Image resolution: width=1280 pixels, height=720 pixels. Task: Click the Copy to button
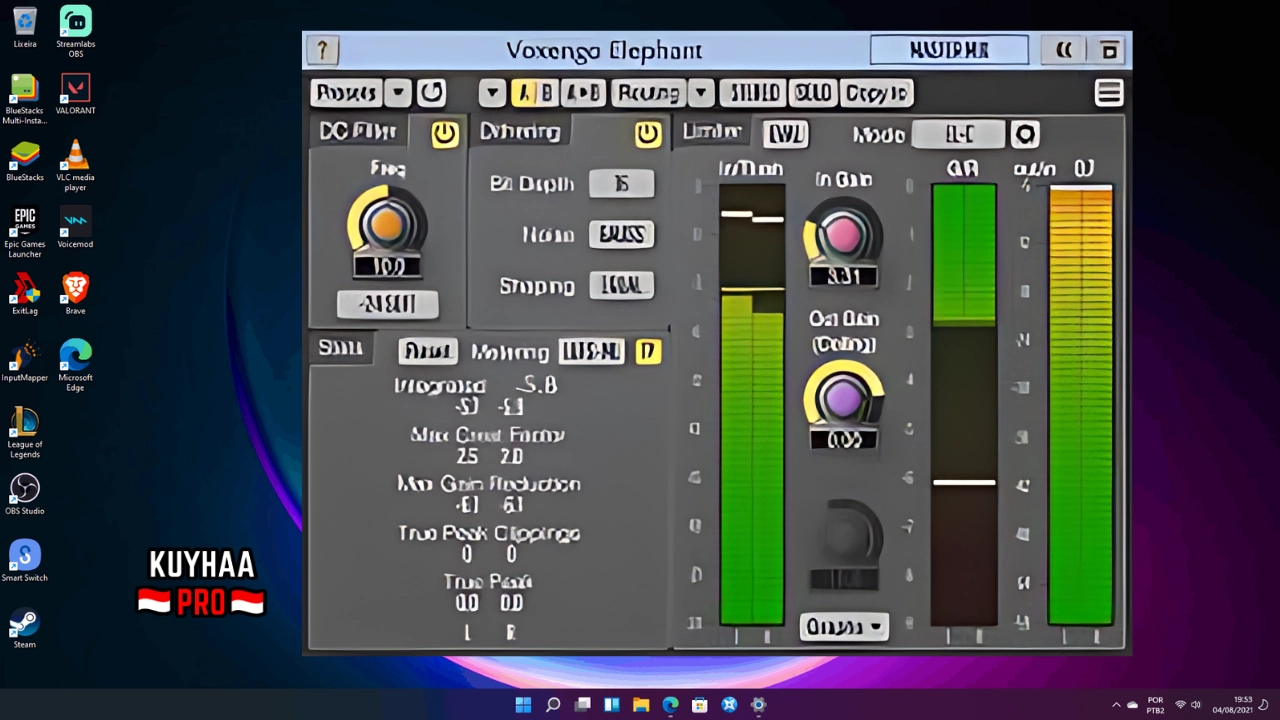click(x=877, y=93)
